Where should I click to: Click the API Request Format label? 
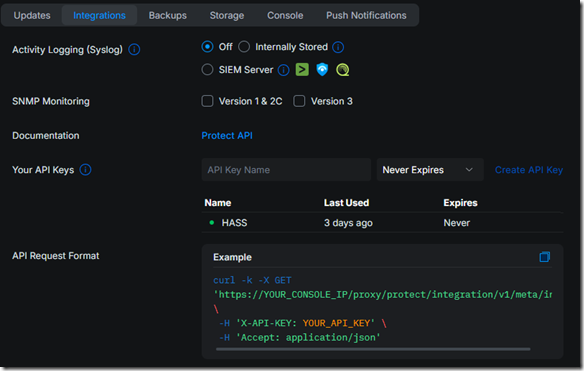click(x=55, y=256)
